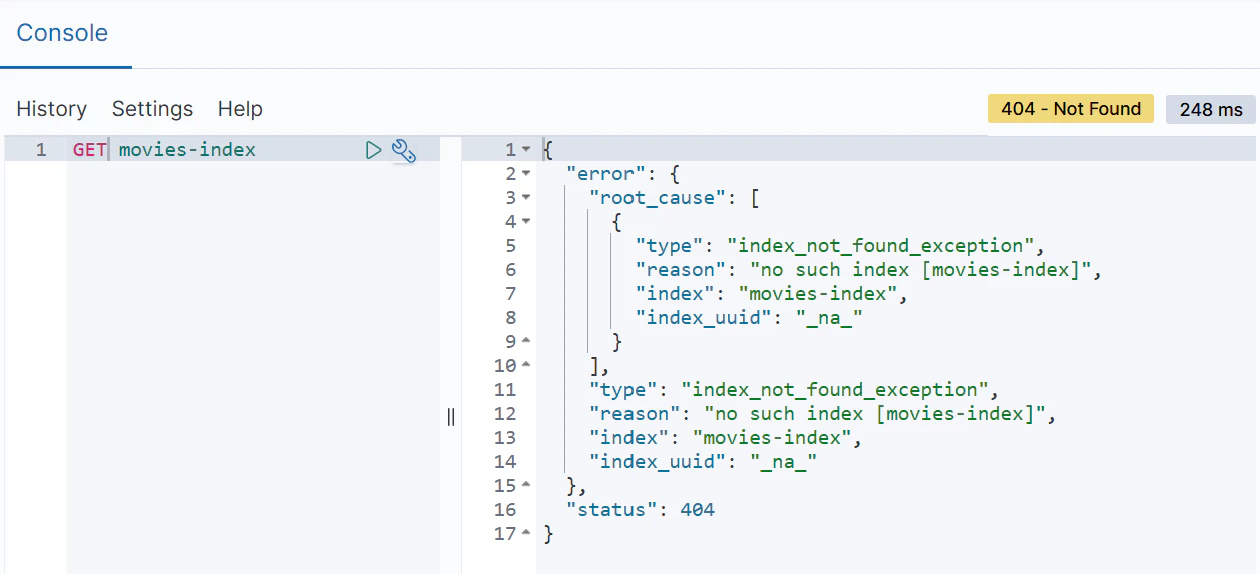Switch to the Console tab
The image size is (1260, 574).
[62, 32]
